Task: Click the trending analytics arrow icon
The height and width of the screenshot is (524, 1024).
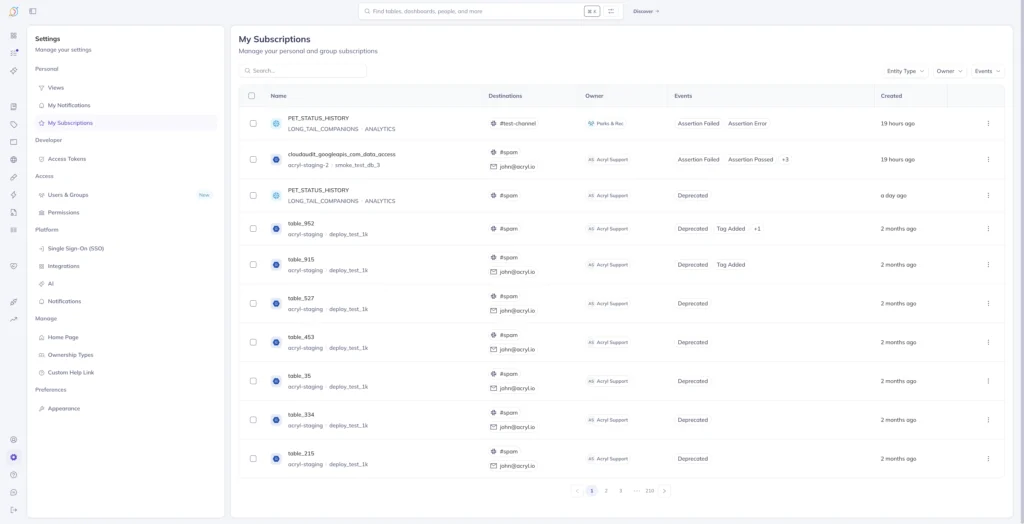Action: click(x=14, y=319)
